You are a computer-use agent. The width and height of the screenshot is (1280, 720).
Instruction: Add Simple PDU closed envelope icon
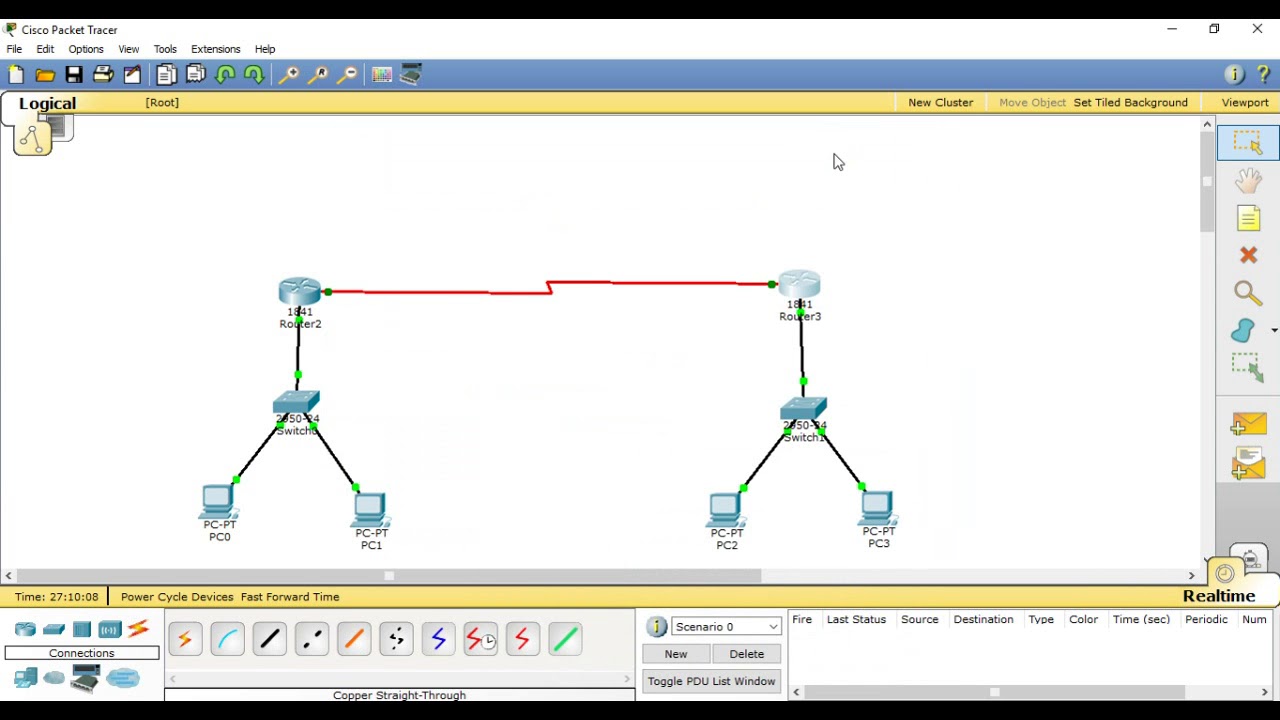[1248, 425]
